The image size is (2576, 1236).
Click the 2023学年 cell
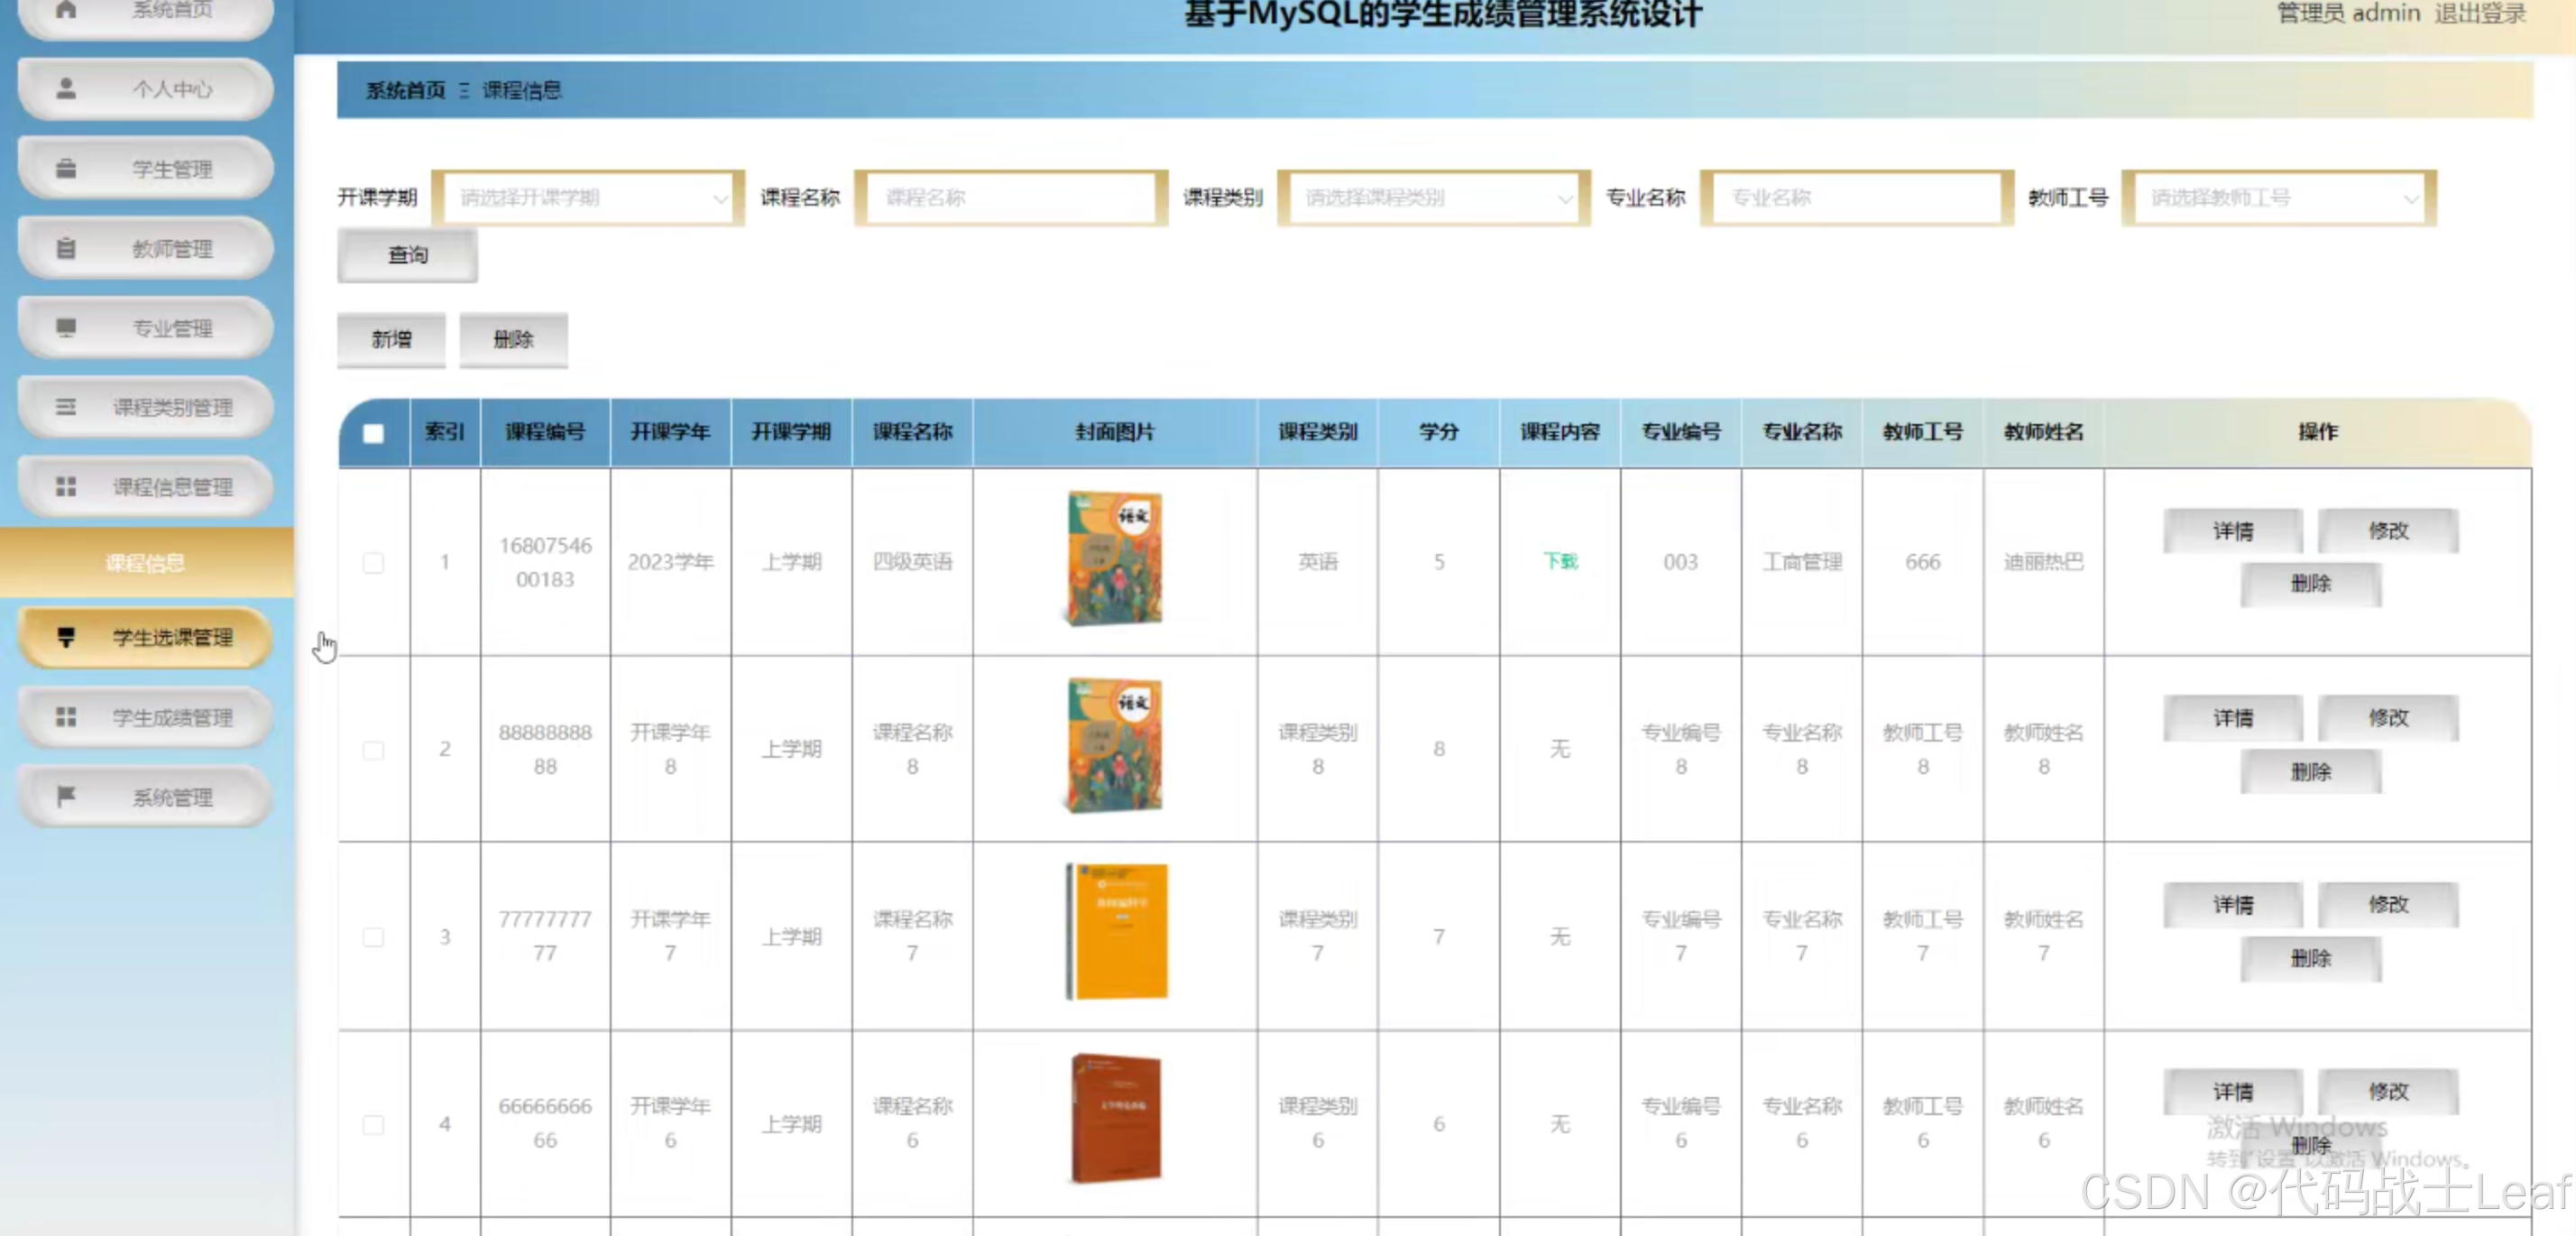[670, 562]
